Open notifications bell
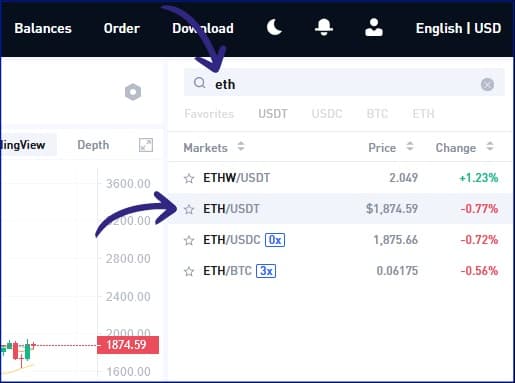This screenshot has height=383, width=515. (324, 27)
